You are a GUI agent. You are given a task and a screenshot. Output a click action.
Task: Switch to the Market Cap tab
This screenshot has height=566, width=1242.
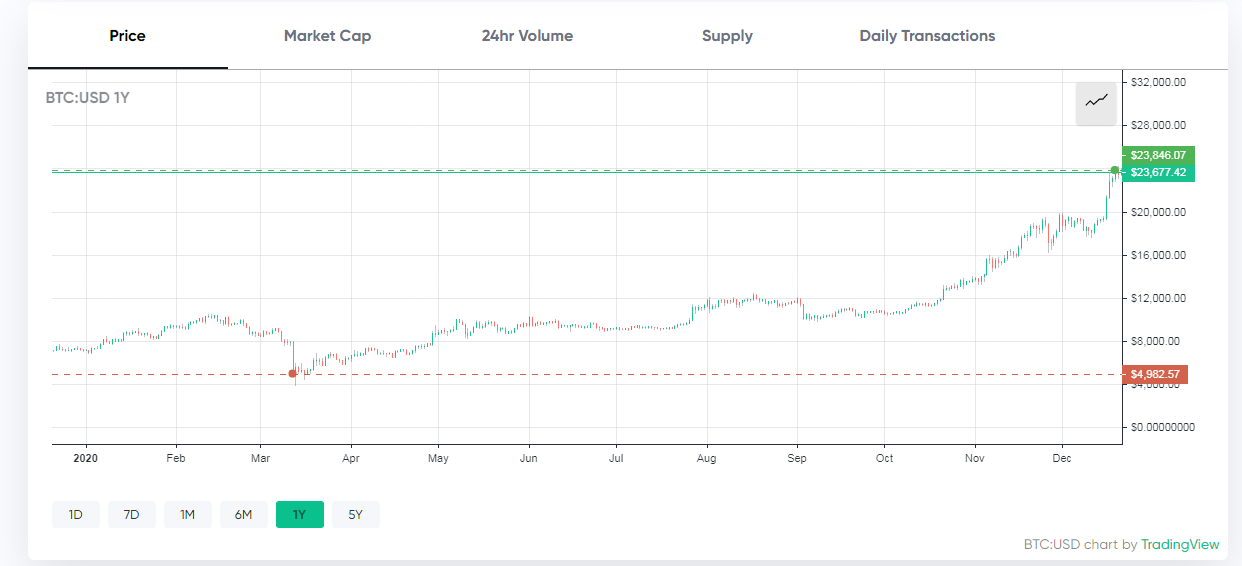click(327, 36)
